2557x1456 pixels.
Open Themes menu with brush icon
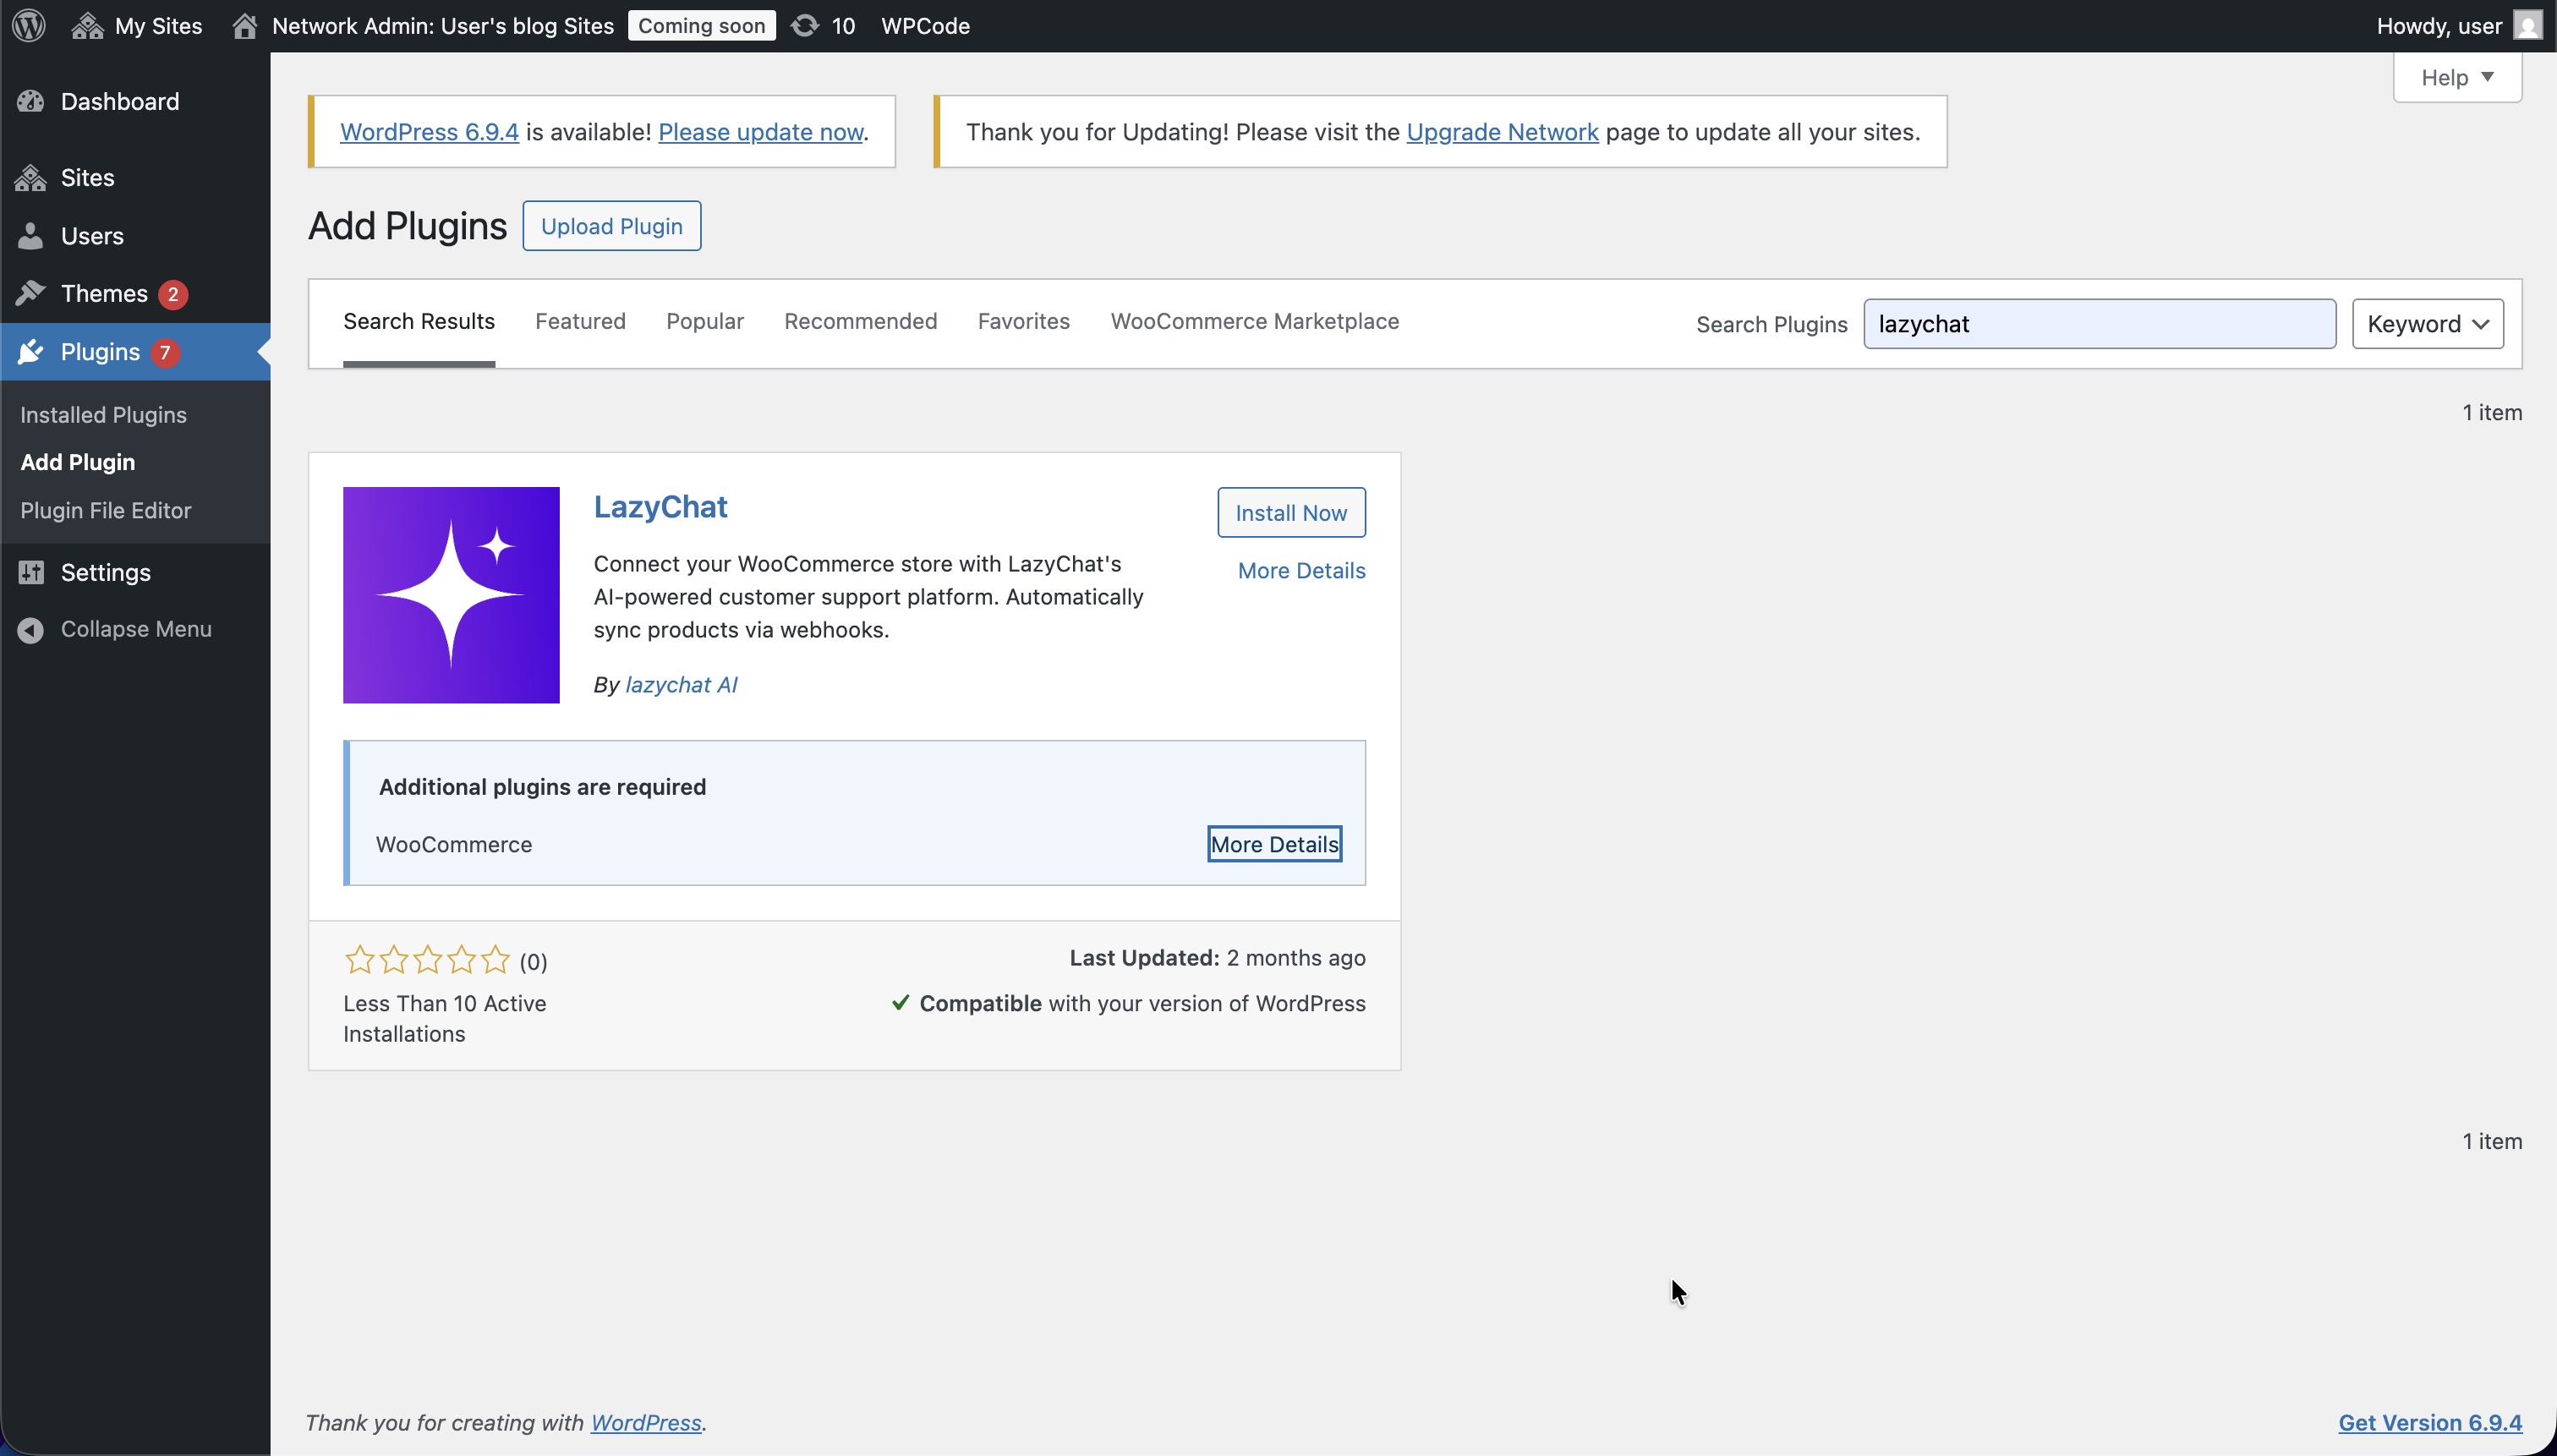(x=31, y=293)
